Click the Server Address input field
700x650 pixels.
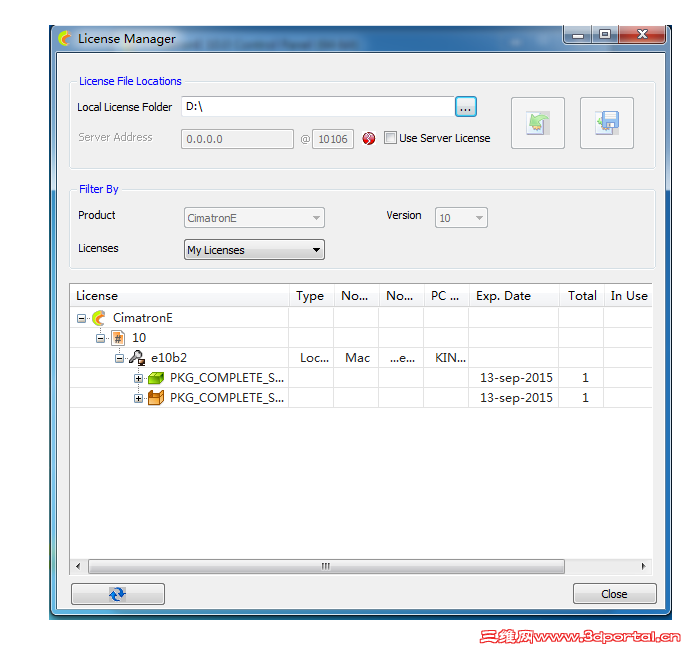click(237, 139)
